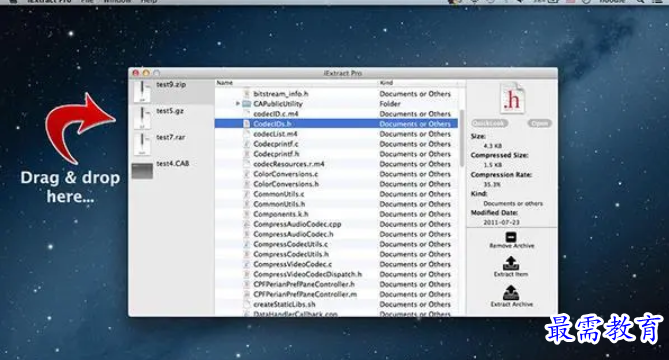Click file icon beside codecList.m4

point(247,134)
